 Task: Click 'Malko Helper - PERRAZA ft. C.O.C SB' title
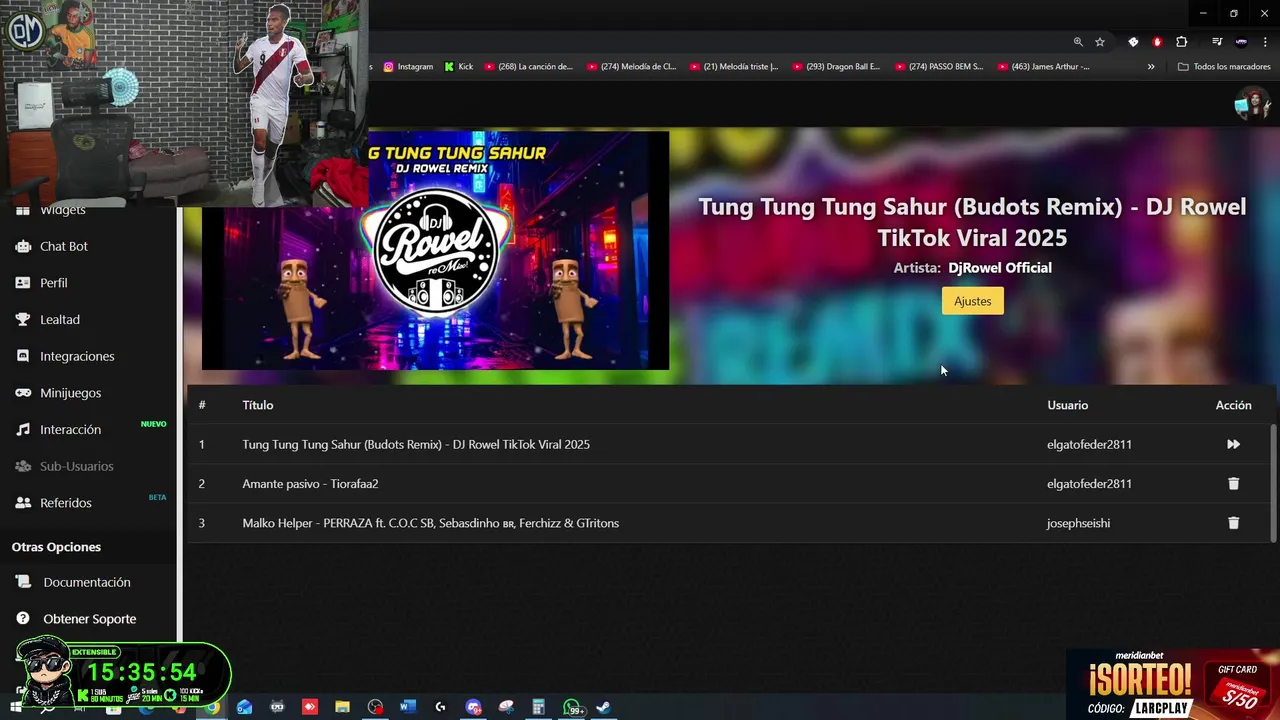[x=430, y=523]
